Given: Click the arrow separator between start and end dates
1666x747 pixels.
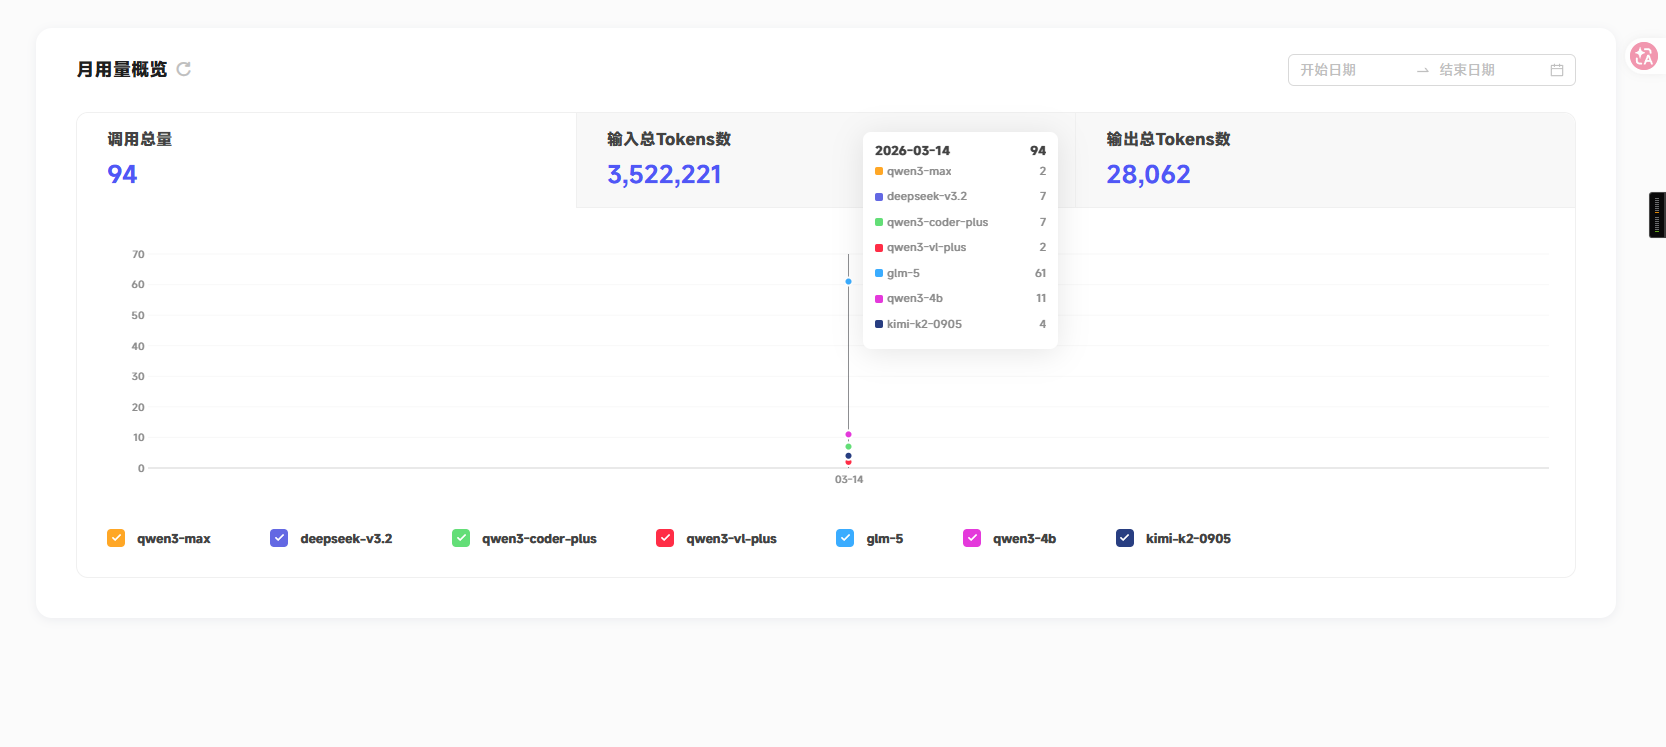Looking at the screenshot, I should (1423, 70).
